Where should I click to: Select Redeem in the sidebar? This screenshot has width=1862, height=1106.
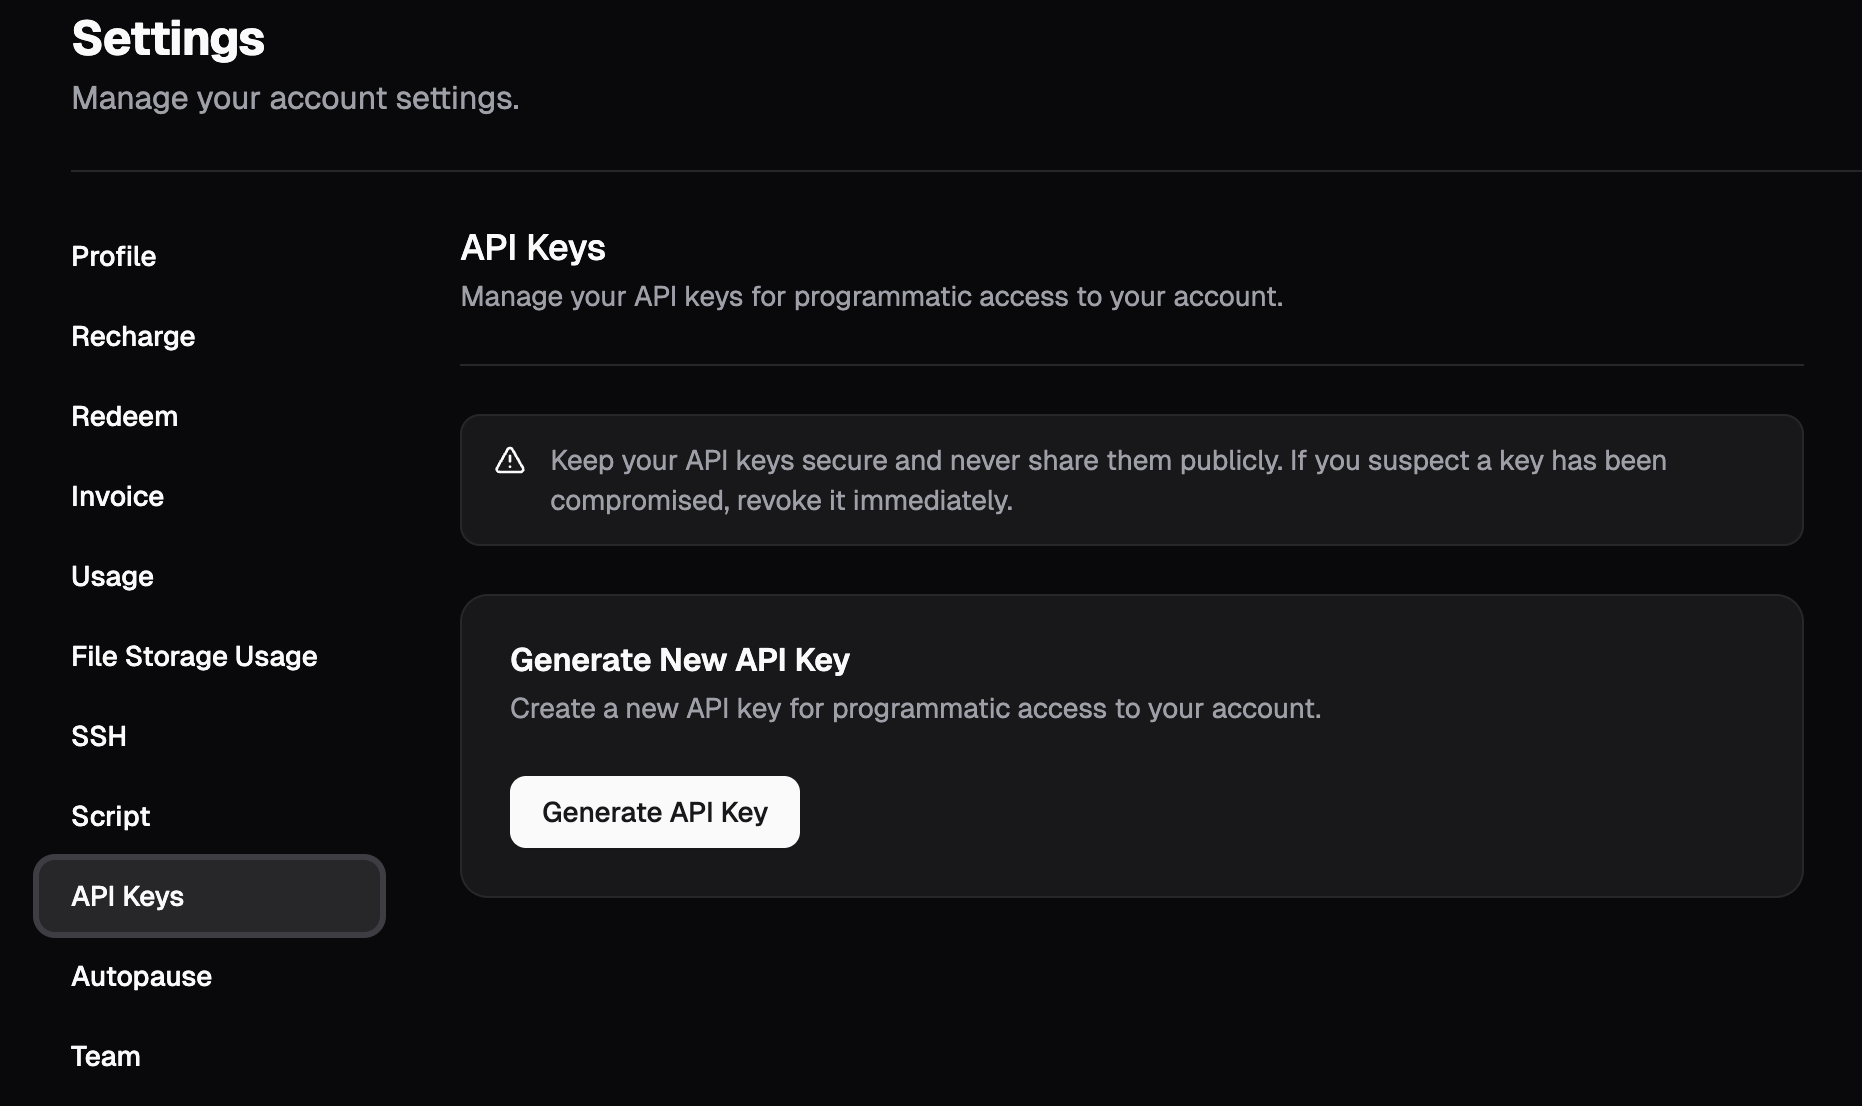coord(124,416)
